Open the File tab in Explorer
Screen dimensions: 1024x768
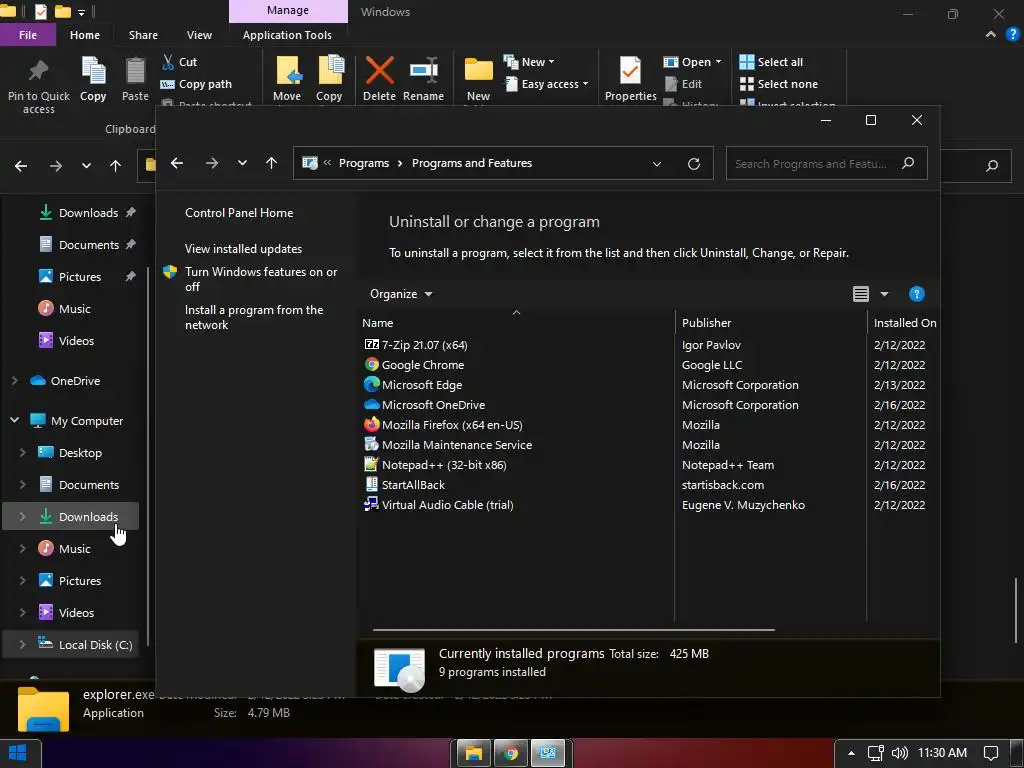click(28, 35)
